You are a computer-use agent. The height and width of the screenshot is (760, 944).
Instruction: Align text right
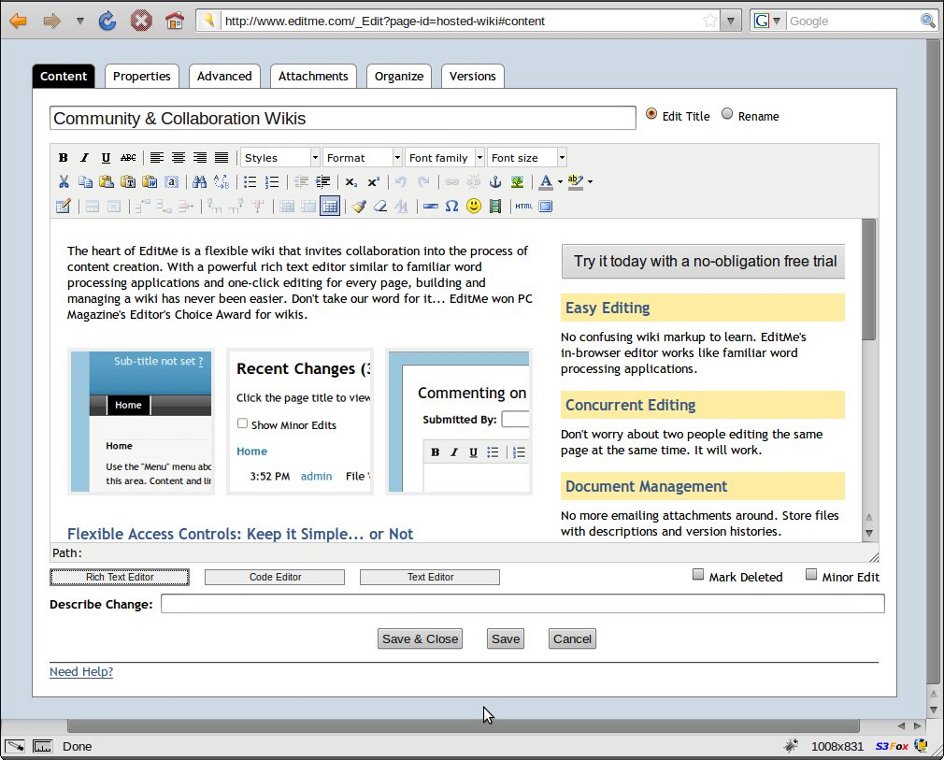coord(200,158)
